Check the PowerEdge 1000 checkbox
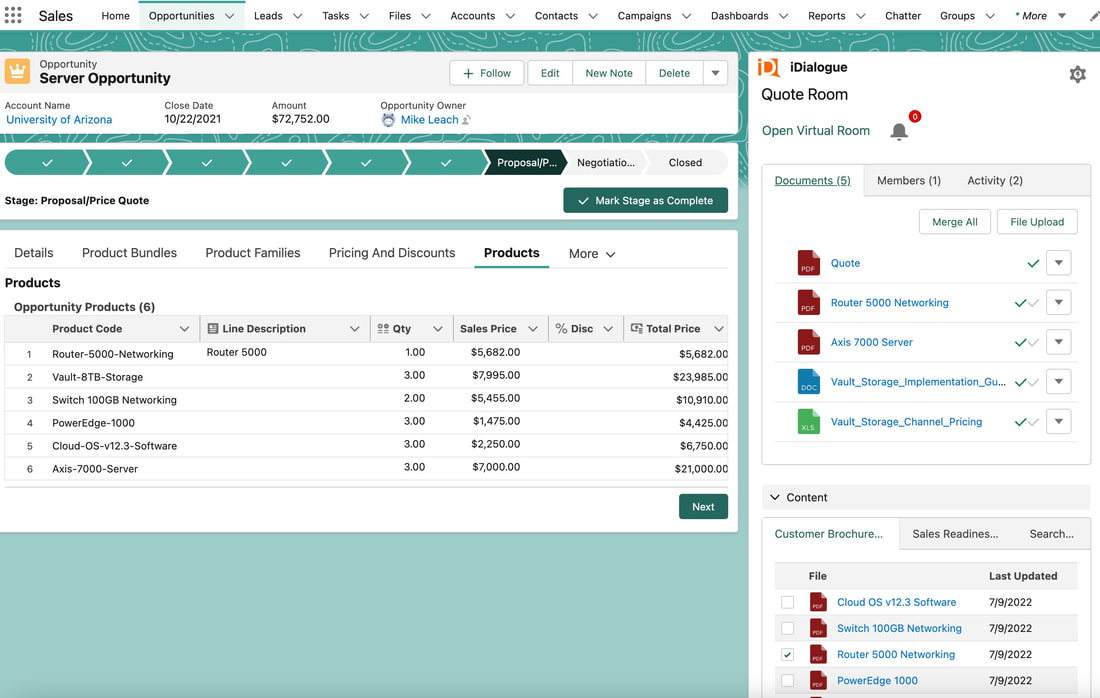 [x=787, y=680]
